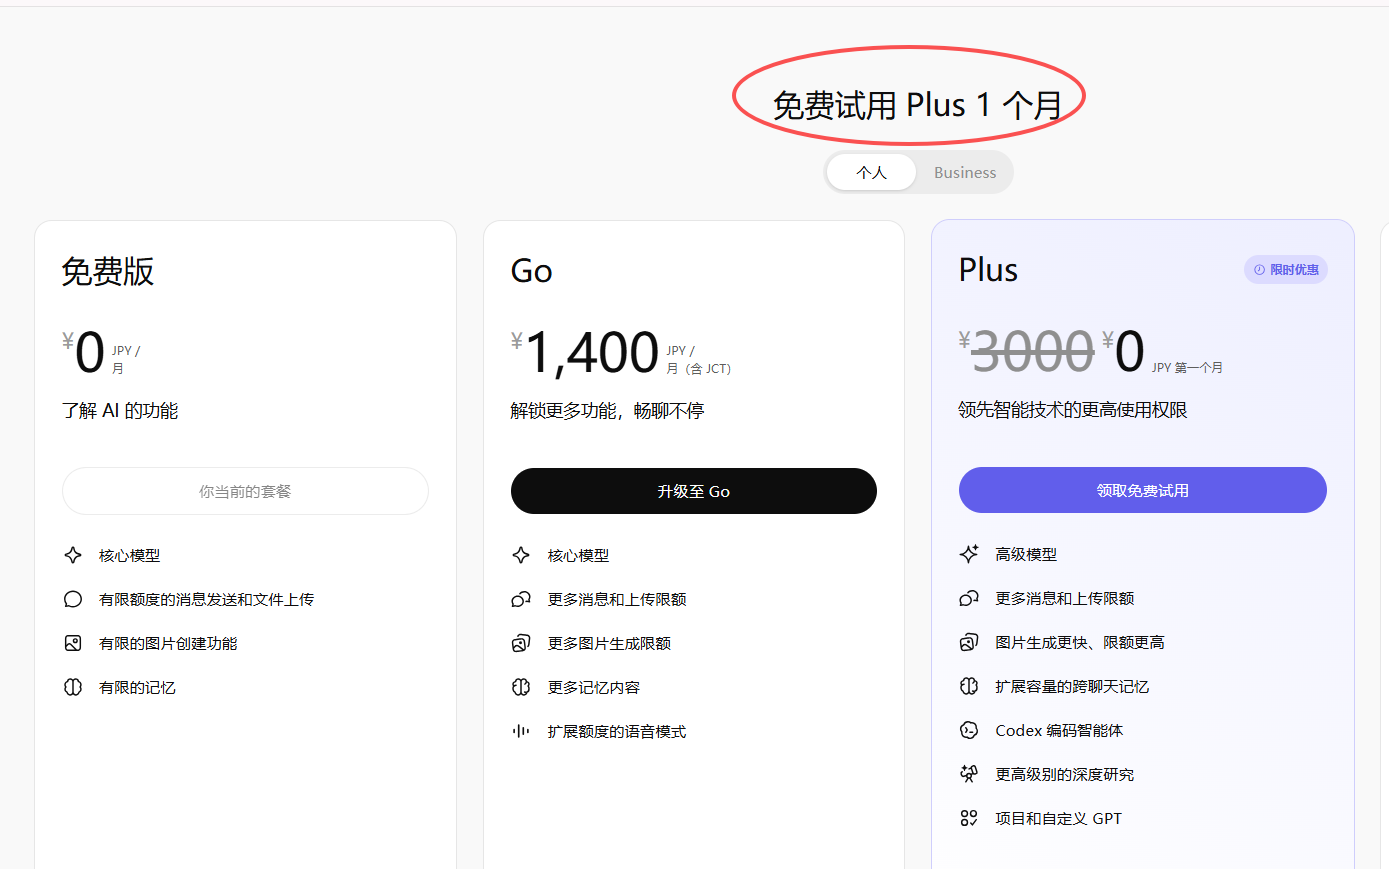Image resolution: width=1389 pixels, height=869 pixels.
Task: Click 更高级别的深度研究 text
Action: (1065, 774)
